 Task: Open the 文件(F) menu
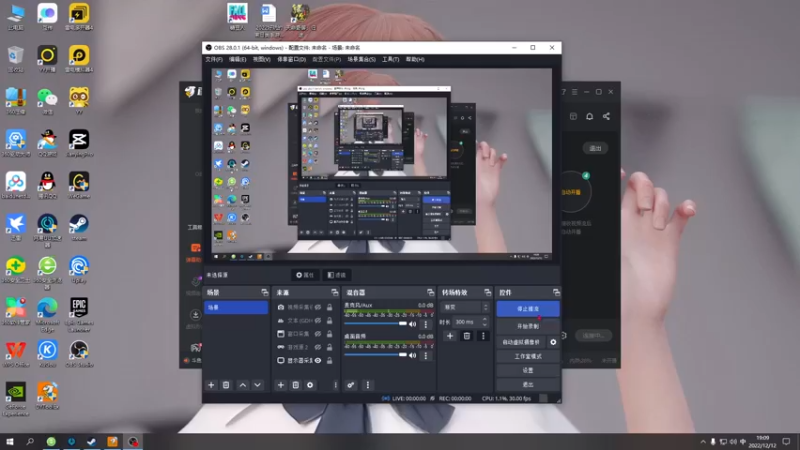click(214, 60)
